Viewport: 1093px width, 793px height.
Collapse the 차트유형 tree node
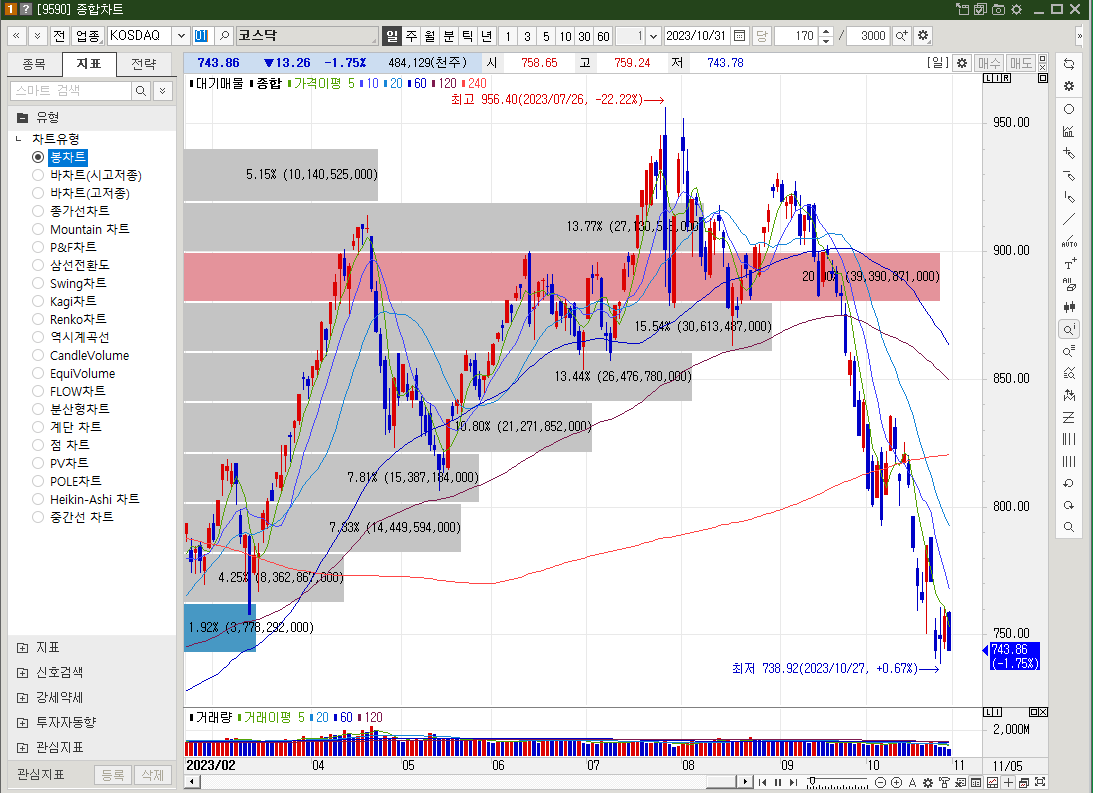click(x=19, y=139)
